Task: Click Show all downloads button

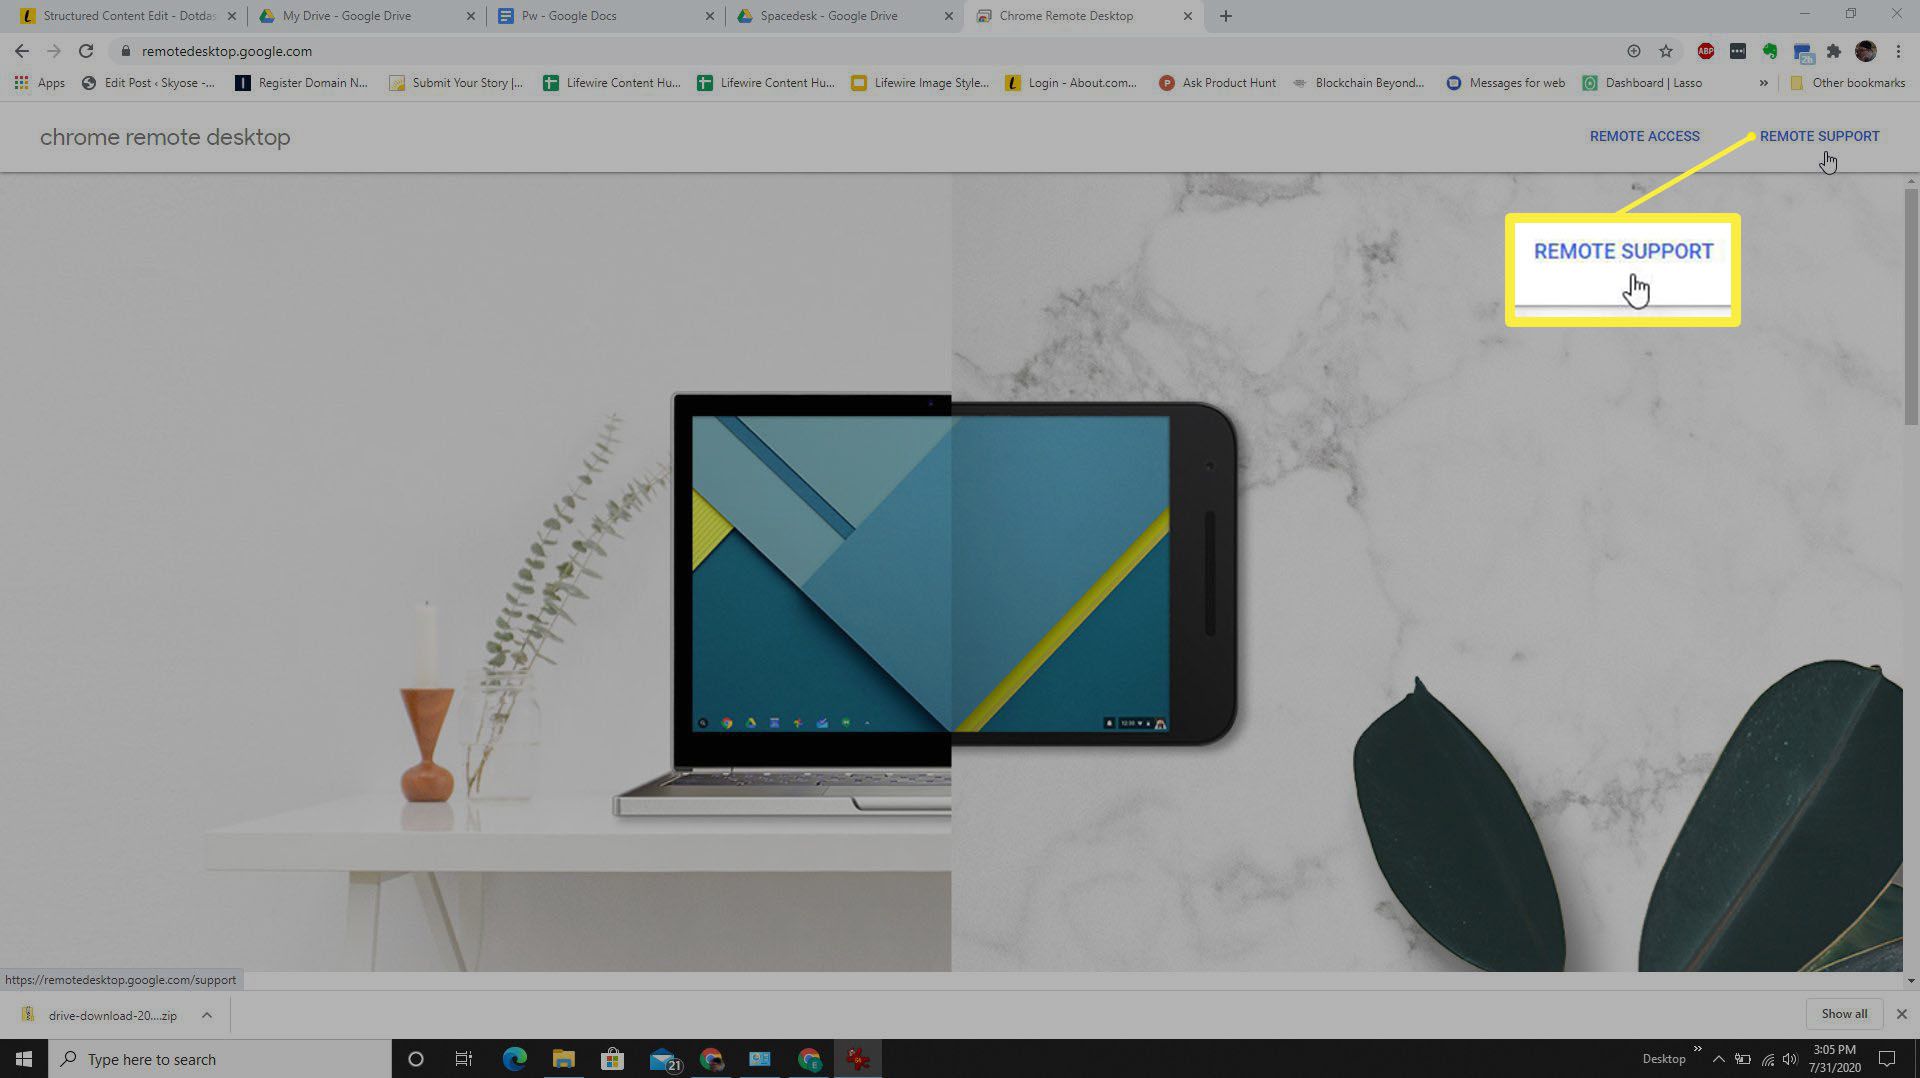Action: [x=1844, y=1014]
